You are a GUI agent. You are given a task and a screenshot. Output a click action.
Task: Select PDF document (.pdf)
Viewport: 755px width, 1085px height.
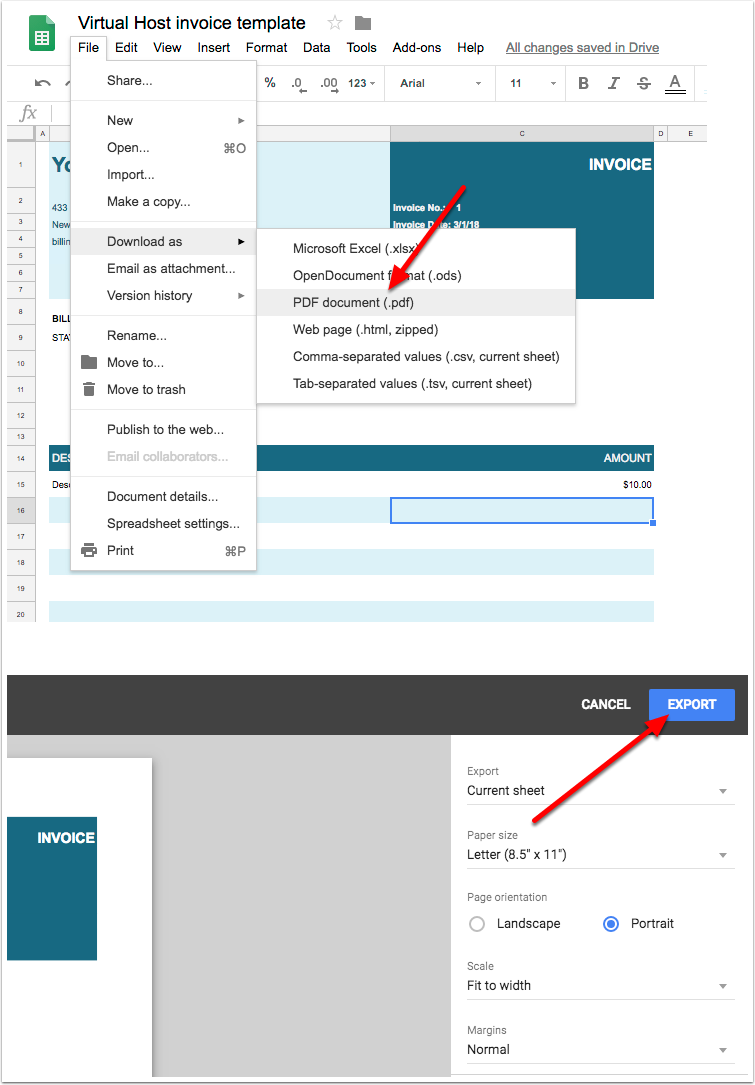pyautogui.click(x=416, y=302)
